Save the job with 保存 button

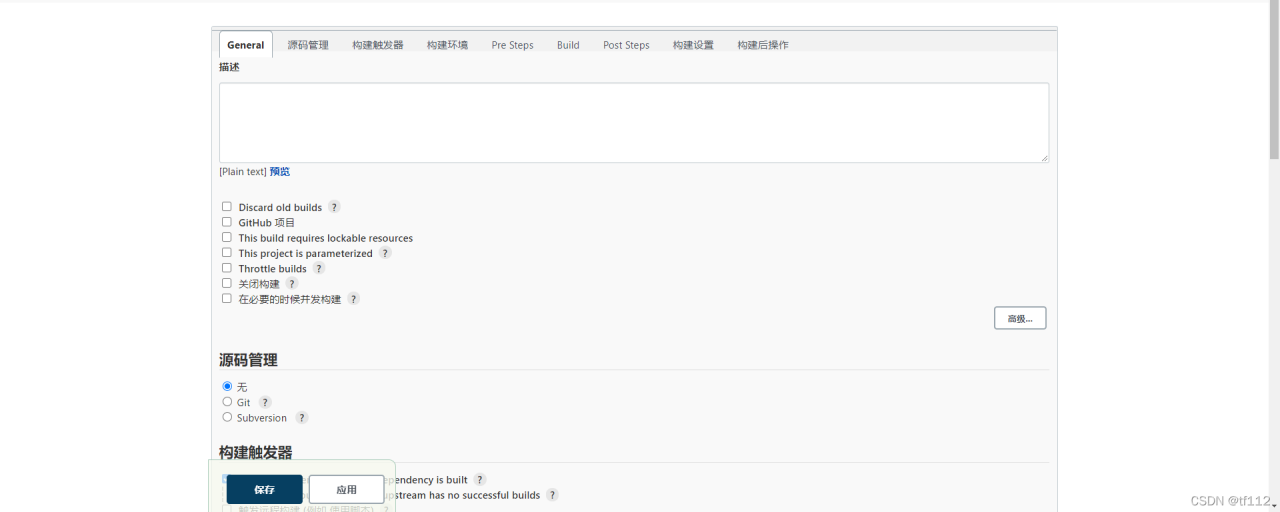[x=264, y=489]
